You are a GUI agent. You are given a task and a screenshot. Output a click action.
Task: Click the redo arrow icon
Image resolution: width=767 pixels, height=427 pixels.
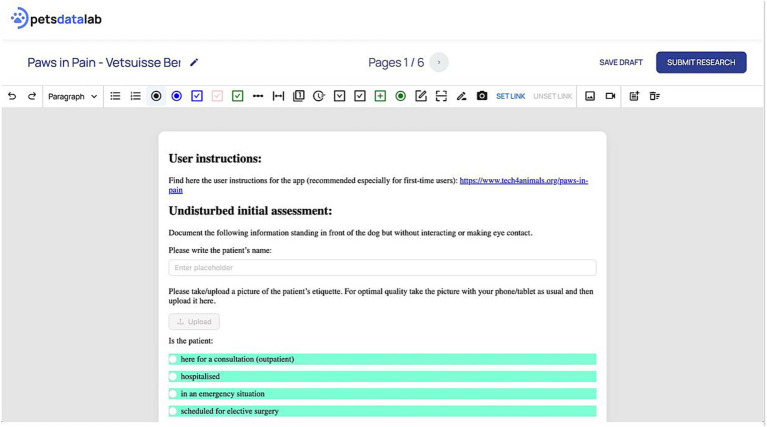coord(32,96)
